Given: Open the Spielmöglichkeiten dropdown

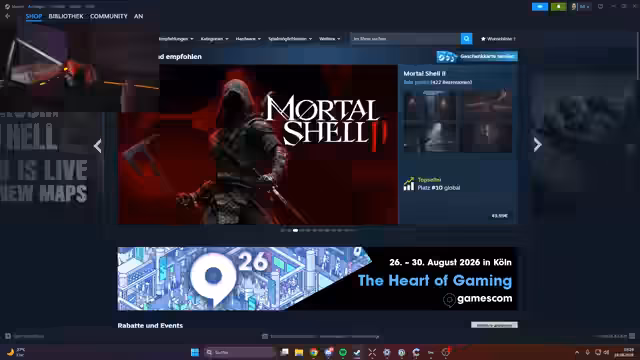Looking at the screenshot, I should click(x=290, y=39).
